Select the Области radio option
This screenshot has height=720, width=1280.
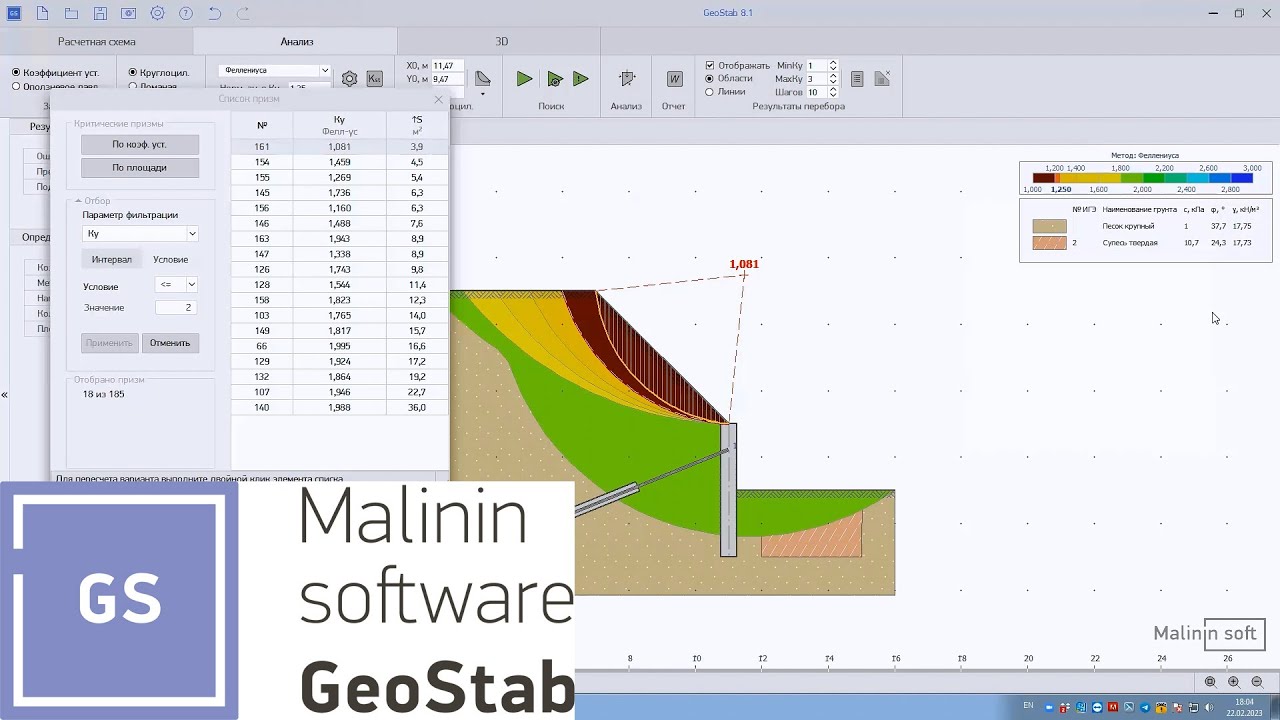(x=710, y=79)
